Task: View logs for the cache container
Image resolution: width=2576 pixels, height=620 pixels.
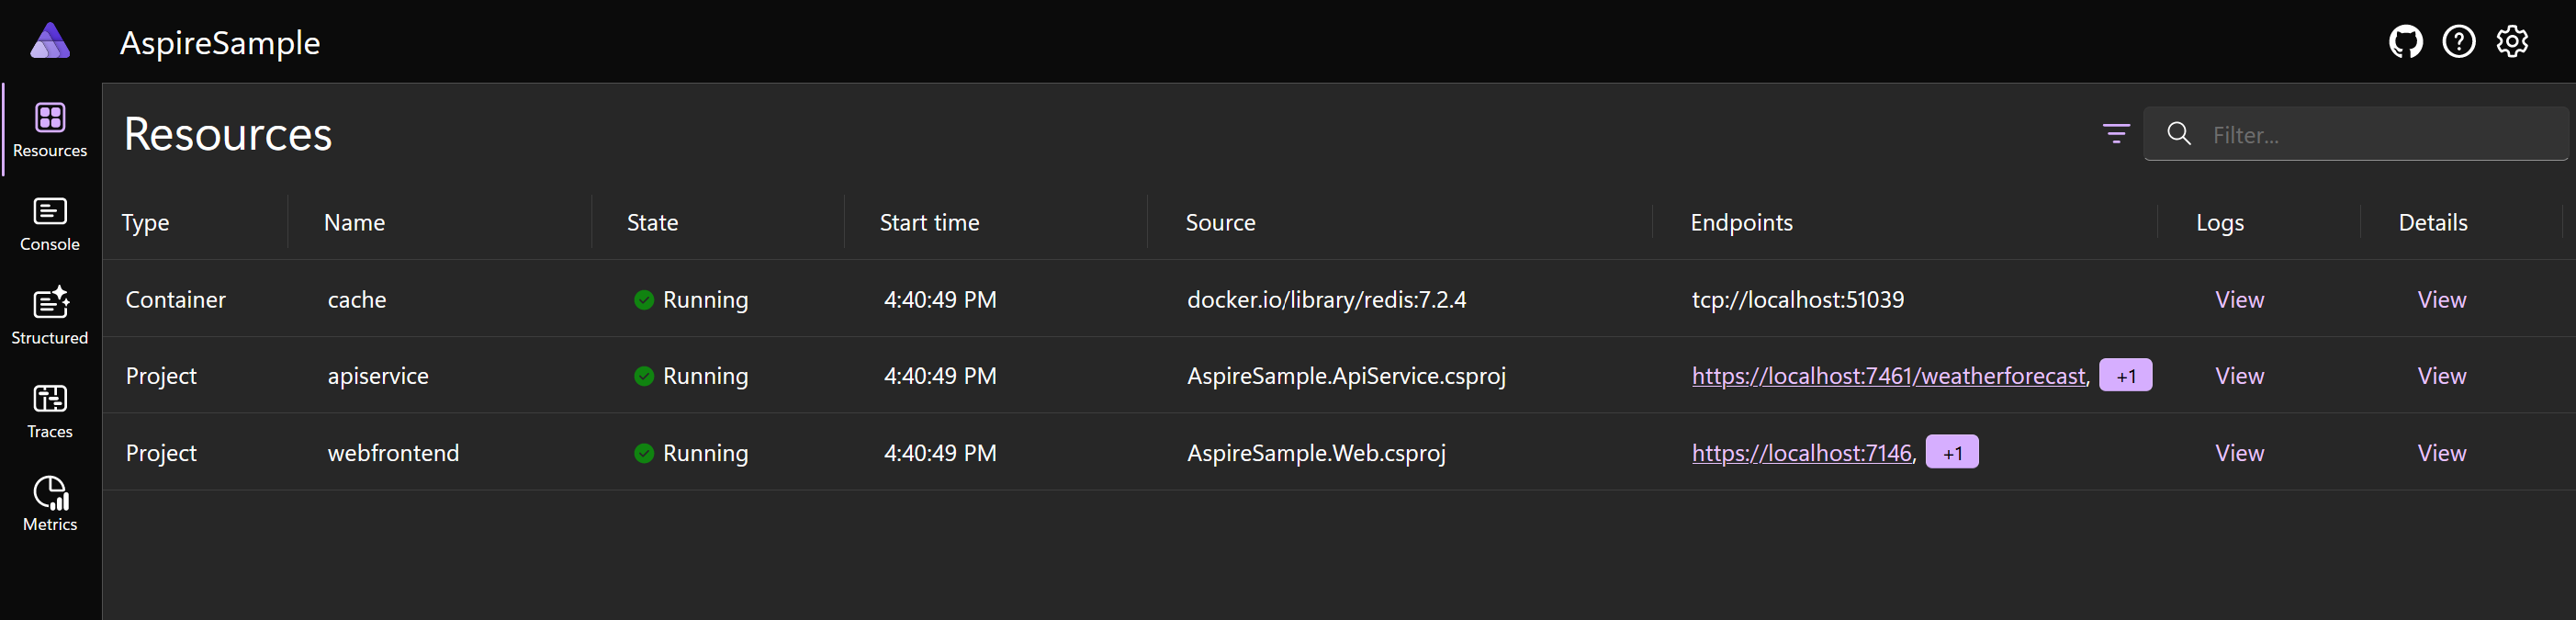Action: (x=2239, y=300)
